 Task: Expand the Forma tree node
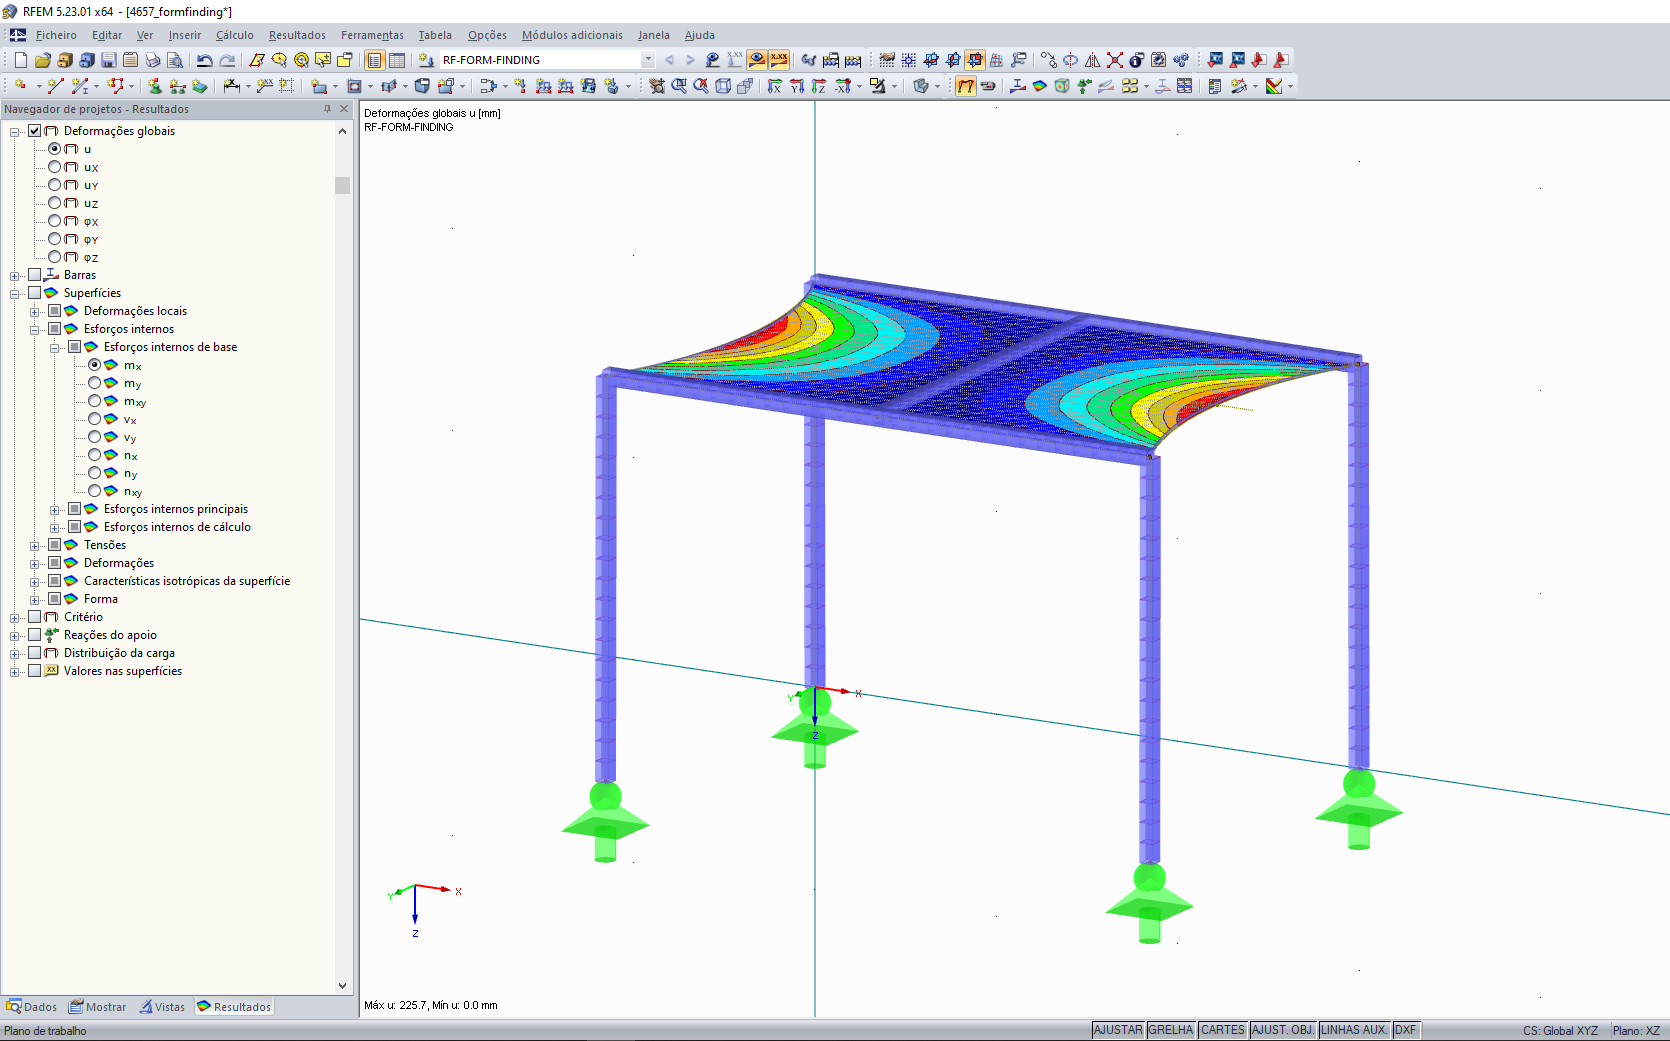(x=35, y=600)
